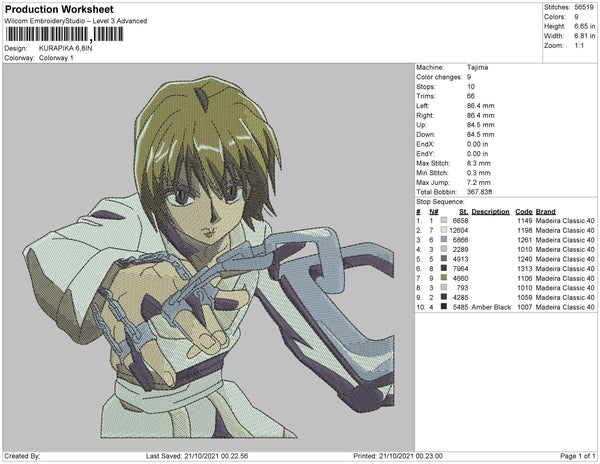Select the dark brown swatch beside 4285
Image resolution: width=600 pixels, height=464 pixels.
pos(444,297)
